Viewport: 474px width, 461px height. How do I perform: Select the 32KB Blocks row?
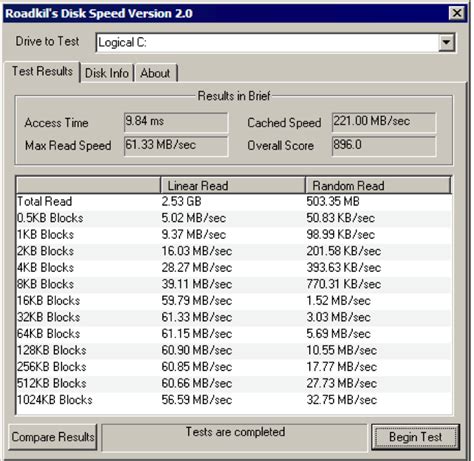coord(234,317)
